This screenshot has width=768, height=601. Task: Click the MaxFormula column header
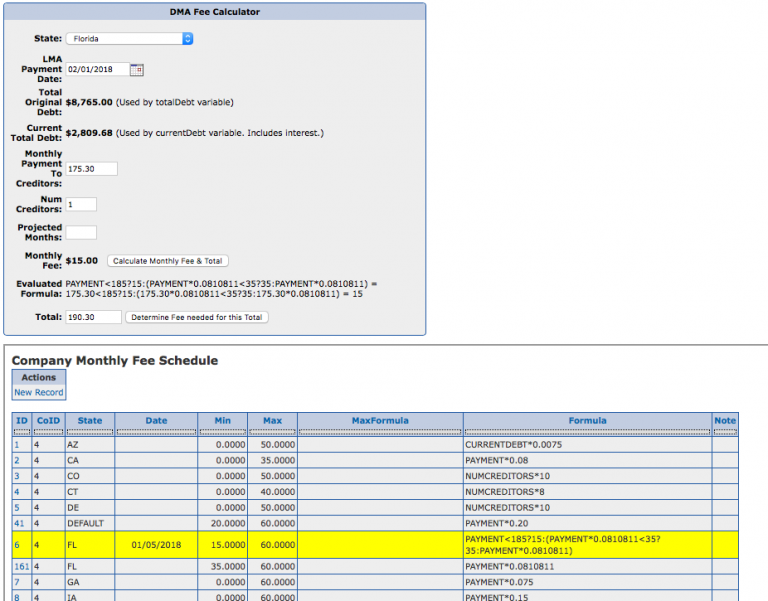point(380,421)
